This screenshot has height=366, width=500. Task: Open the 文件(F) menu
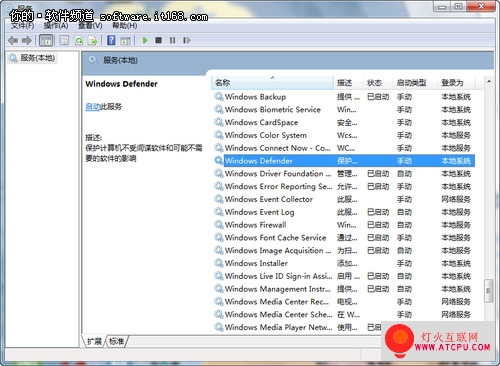[23, 26]
